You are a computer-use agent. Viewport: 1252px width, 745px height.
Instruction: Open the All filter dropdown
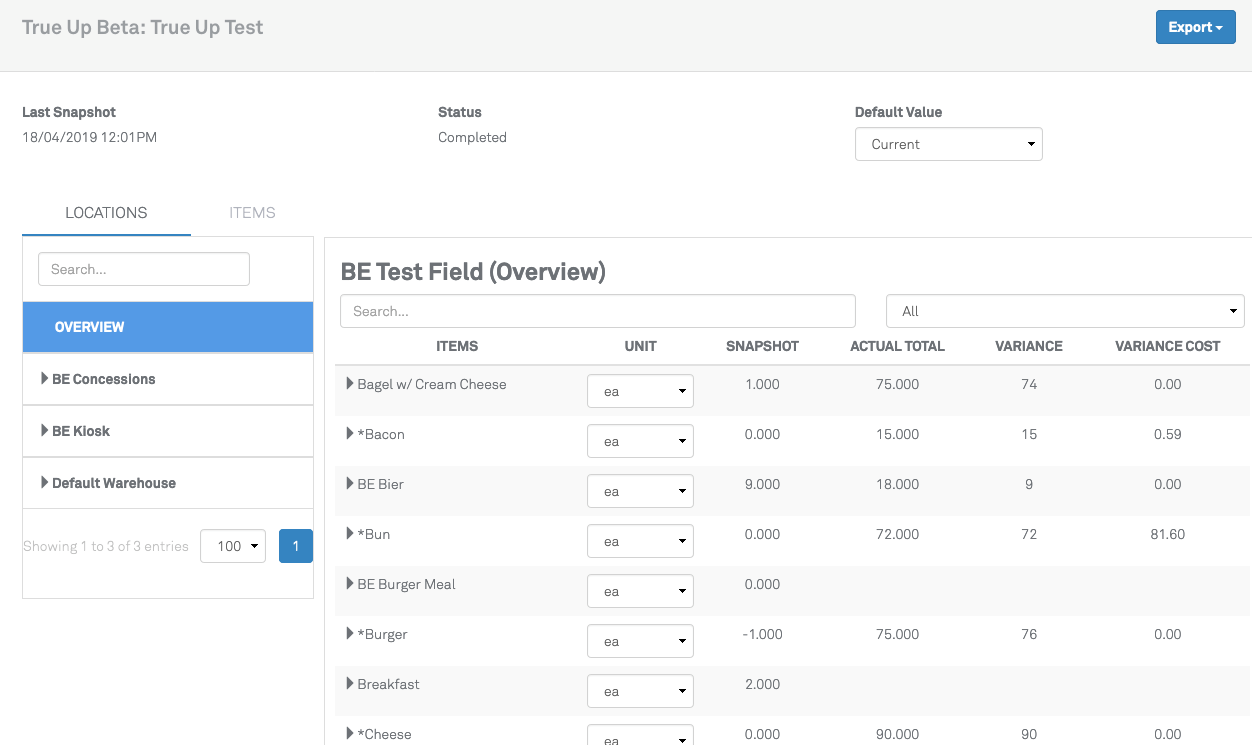point(1064,311)
